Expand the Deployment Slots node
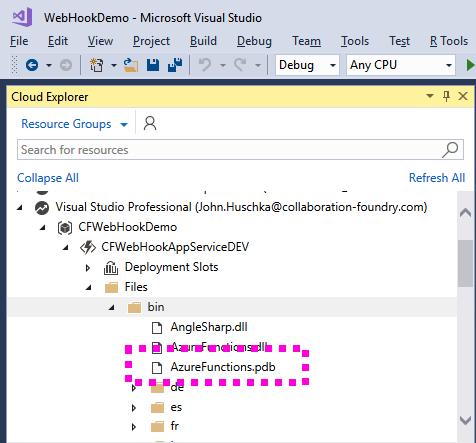The image size is (476, 443). 88,268
